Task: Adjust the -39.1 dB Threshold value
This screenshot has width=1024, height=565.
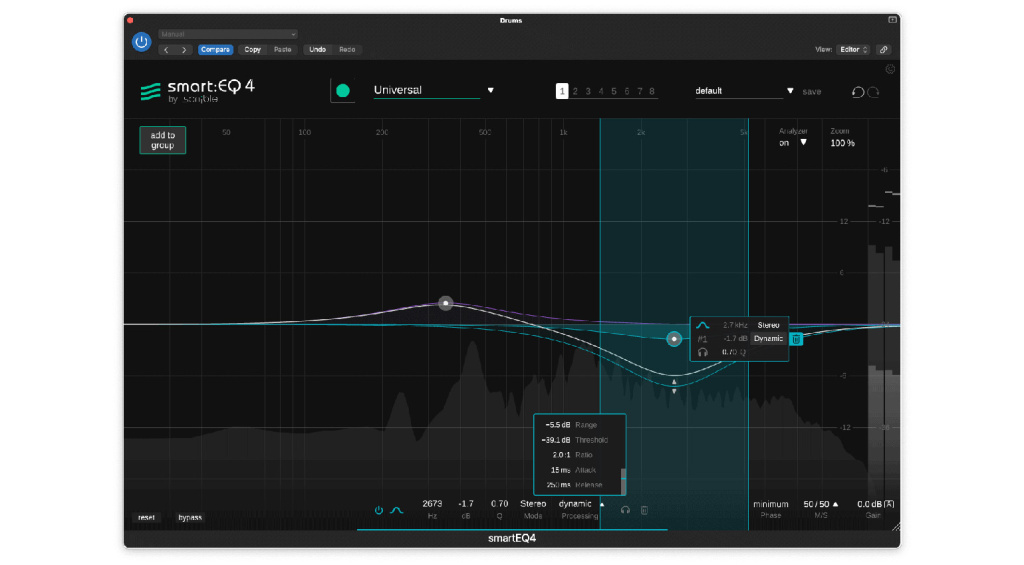Action: tap(556, 440)
